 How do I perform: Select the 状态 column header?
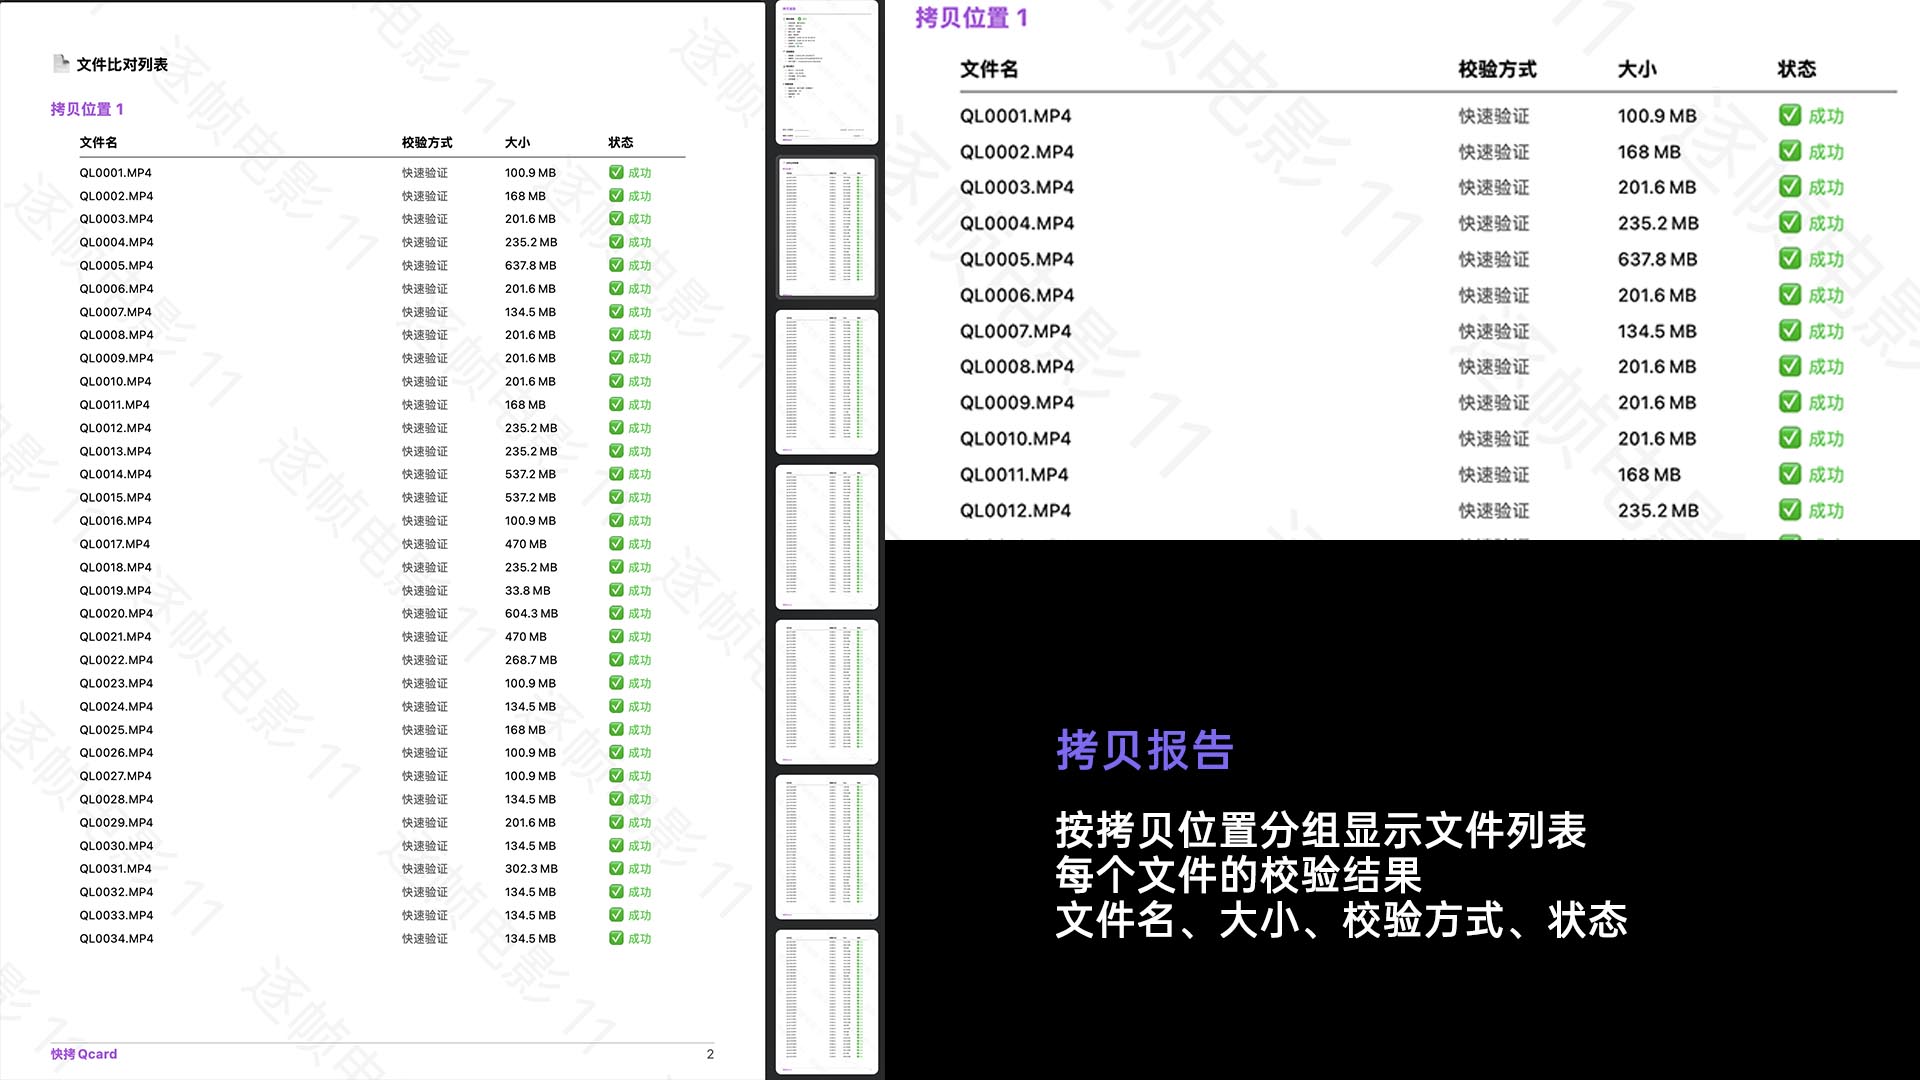coord(621,142)
